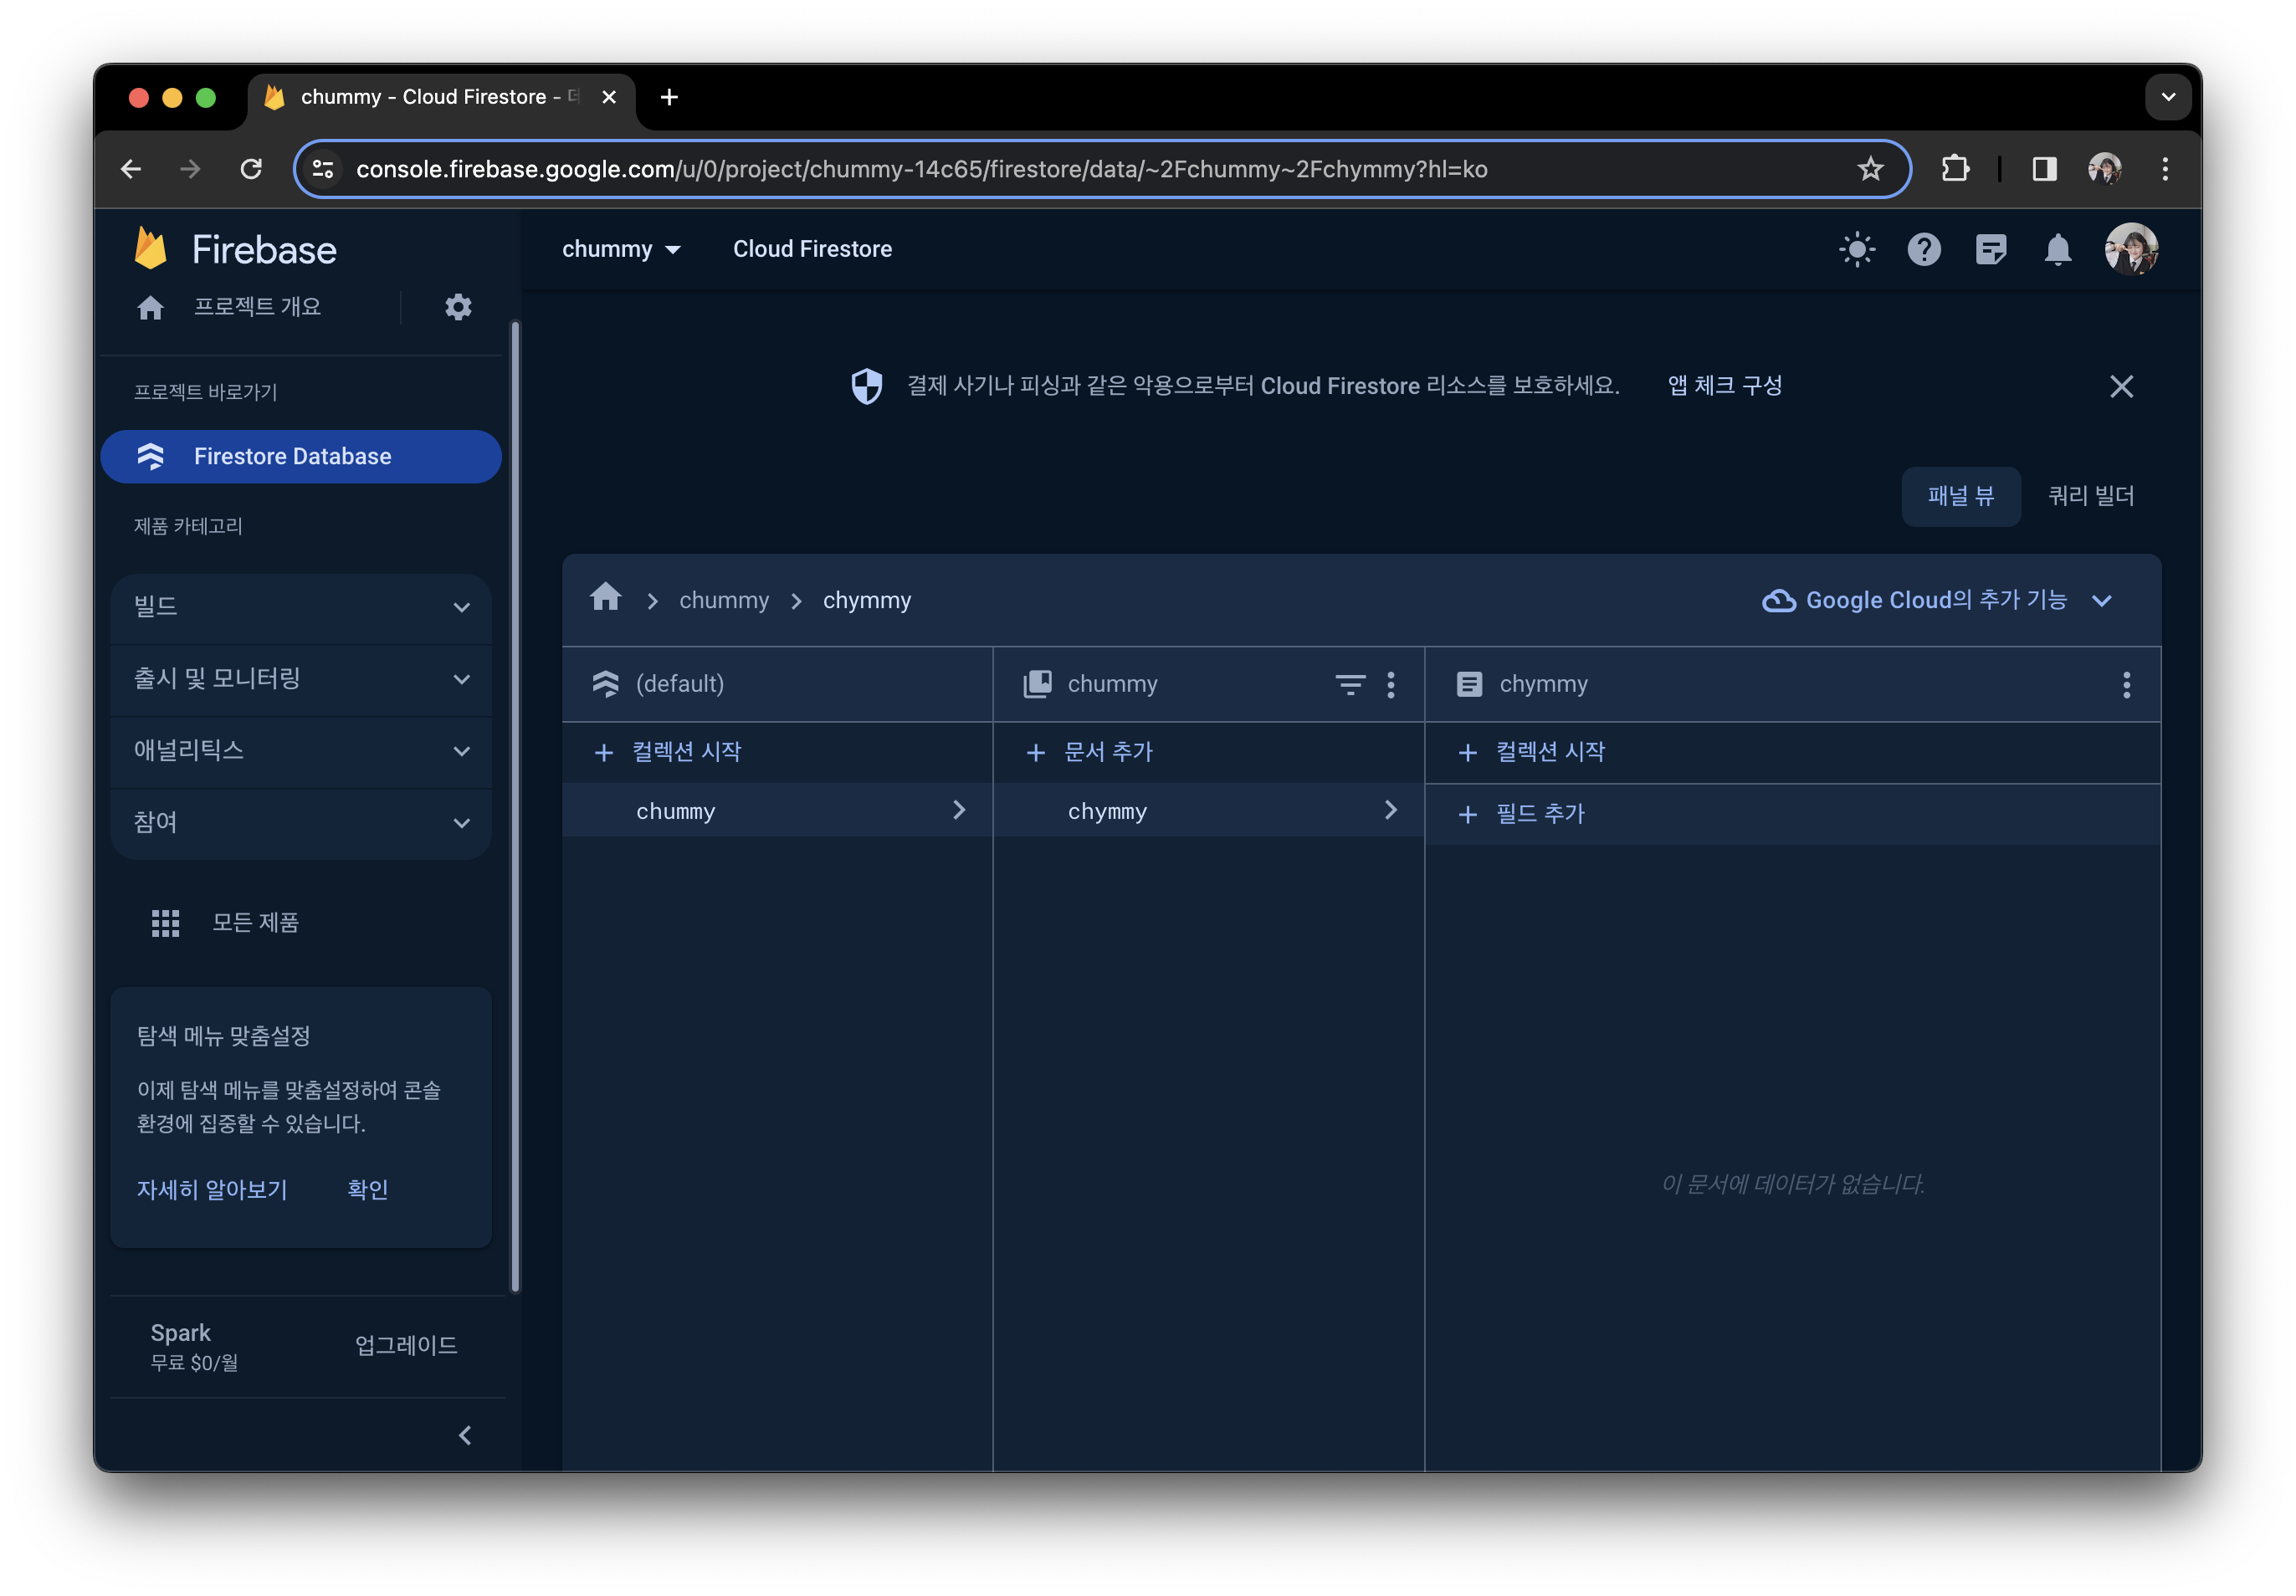The height and width of the screenshot is (1596, 2296).
Task: Click browser back arrow
Action: tap(131, 169)
